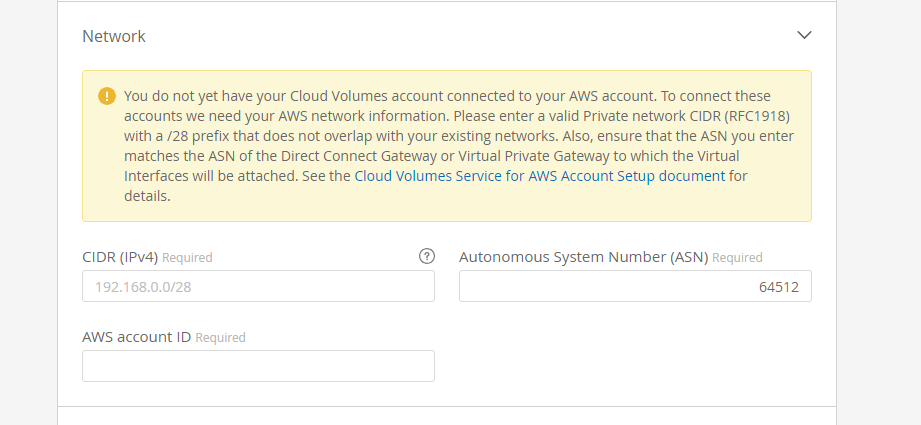Click the word 'details.' ending the warning banner
921x425 pixels.
click(x=147, y=196)
